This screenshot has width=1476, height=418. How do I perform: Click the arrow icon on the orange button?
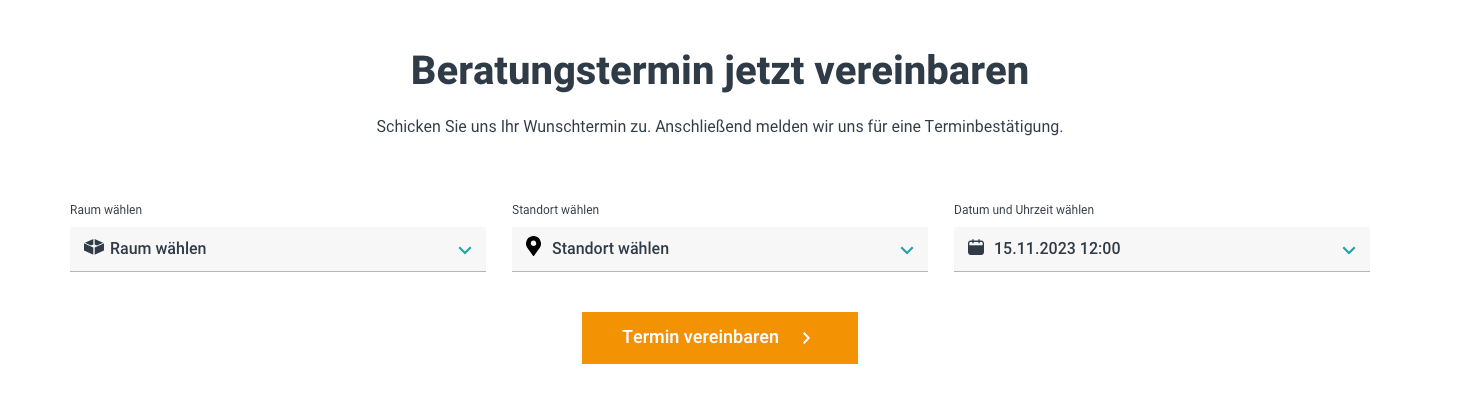[x=807, y=338]
